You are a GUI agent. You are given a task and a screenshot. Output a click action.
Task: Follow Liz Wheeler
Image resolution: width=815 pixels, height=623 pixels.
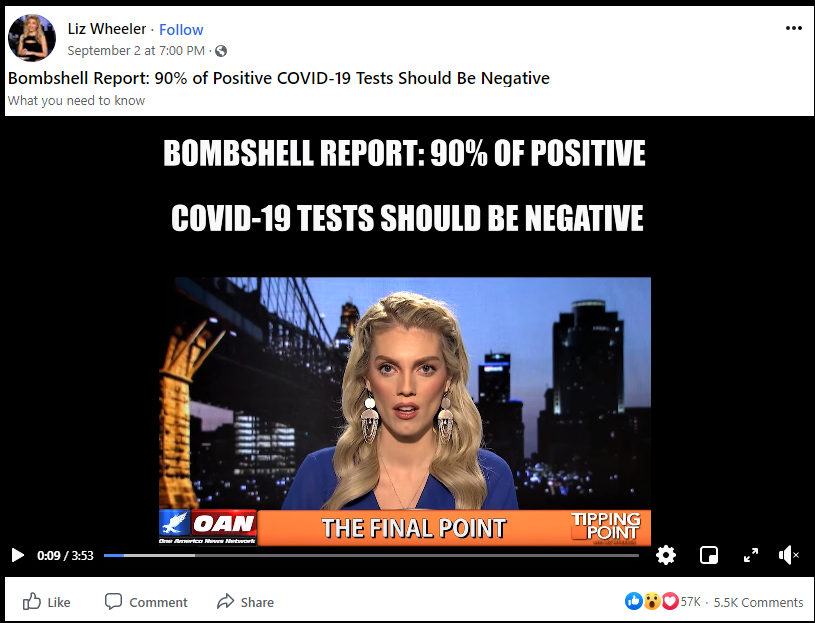coord(181,30)
